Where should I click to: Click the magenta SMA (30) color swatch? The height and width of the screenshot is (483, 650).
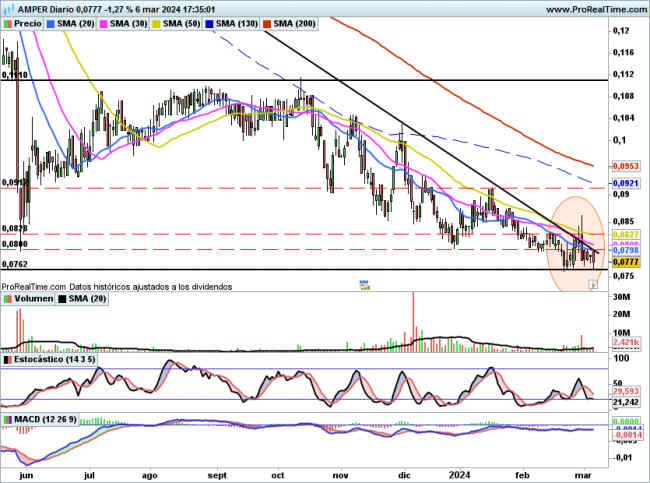click(x=103, y=24)
